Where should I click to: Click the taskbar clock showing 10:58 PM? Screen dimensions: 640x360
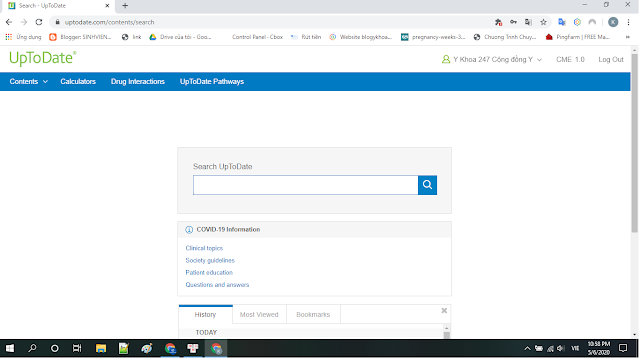pyautogui.click(x=599, y=348)
